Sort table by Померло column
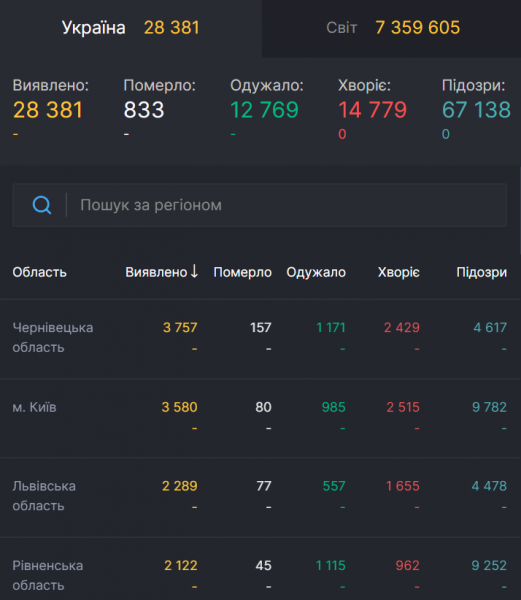 click(x=243, y=272)
